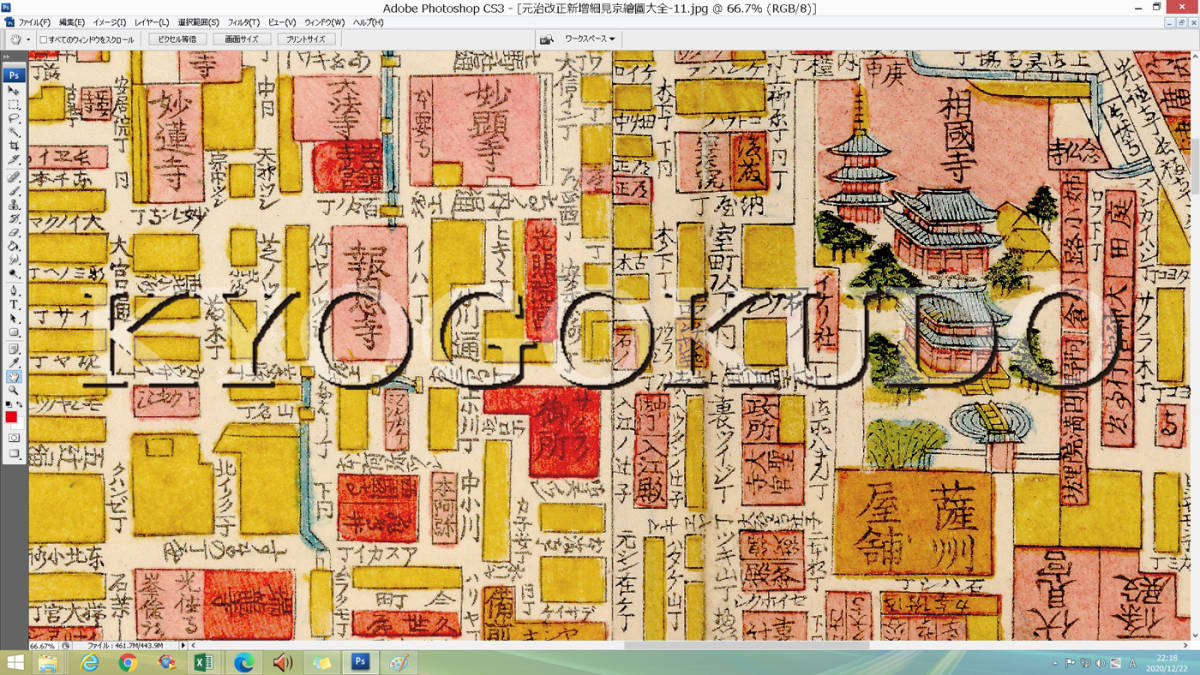Select the Slice tool

(13, 159)
